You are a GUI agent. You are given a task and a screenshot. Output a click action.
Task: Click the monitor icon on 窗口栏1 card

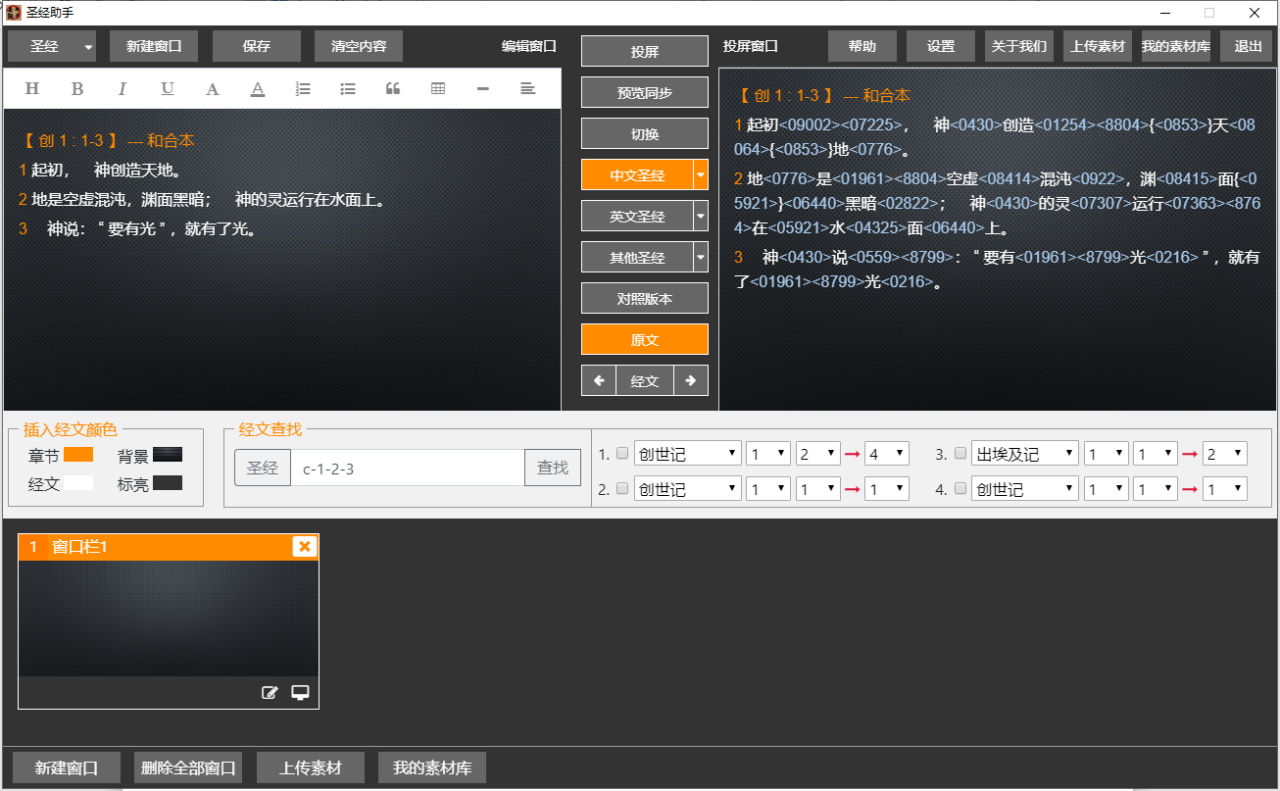(300, 692)
